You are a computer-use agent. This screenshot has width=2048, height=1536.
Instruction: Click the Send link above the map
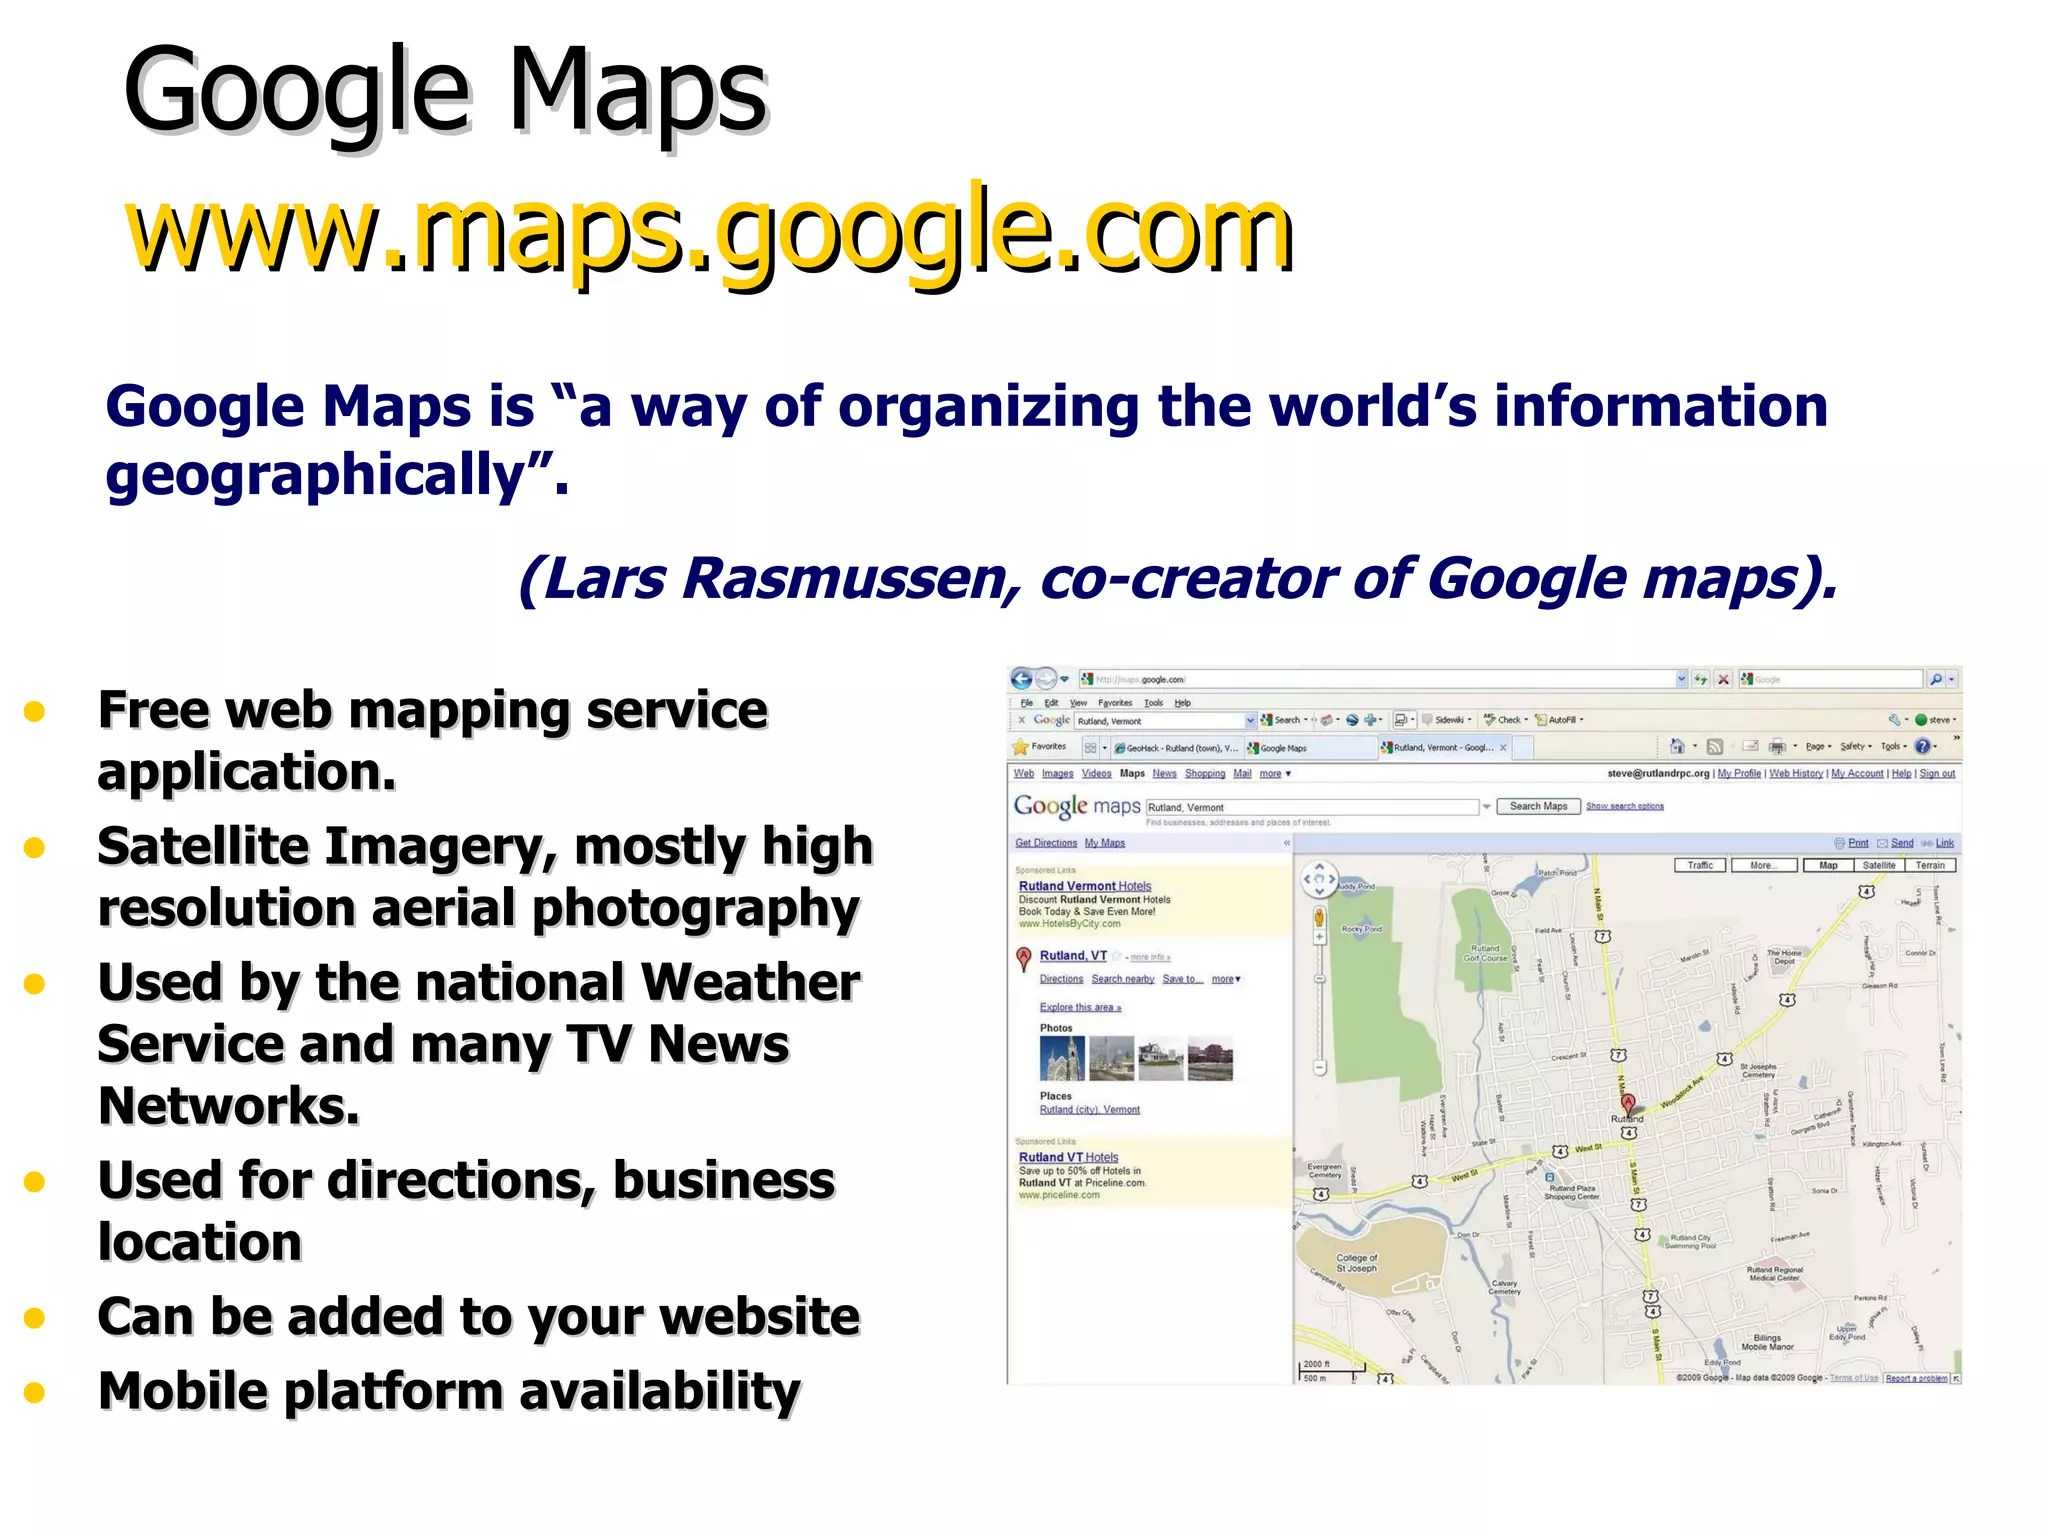point(1902,843)
